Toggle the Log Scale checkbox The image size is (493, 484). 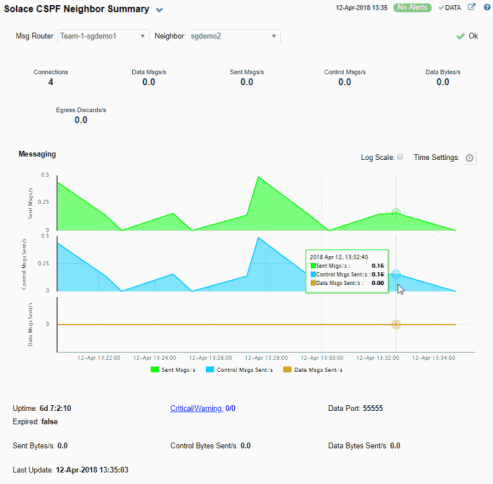400,157
